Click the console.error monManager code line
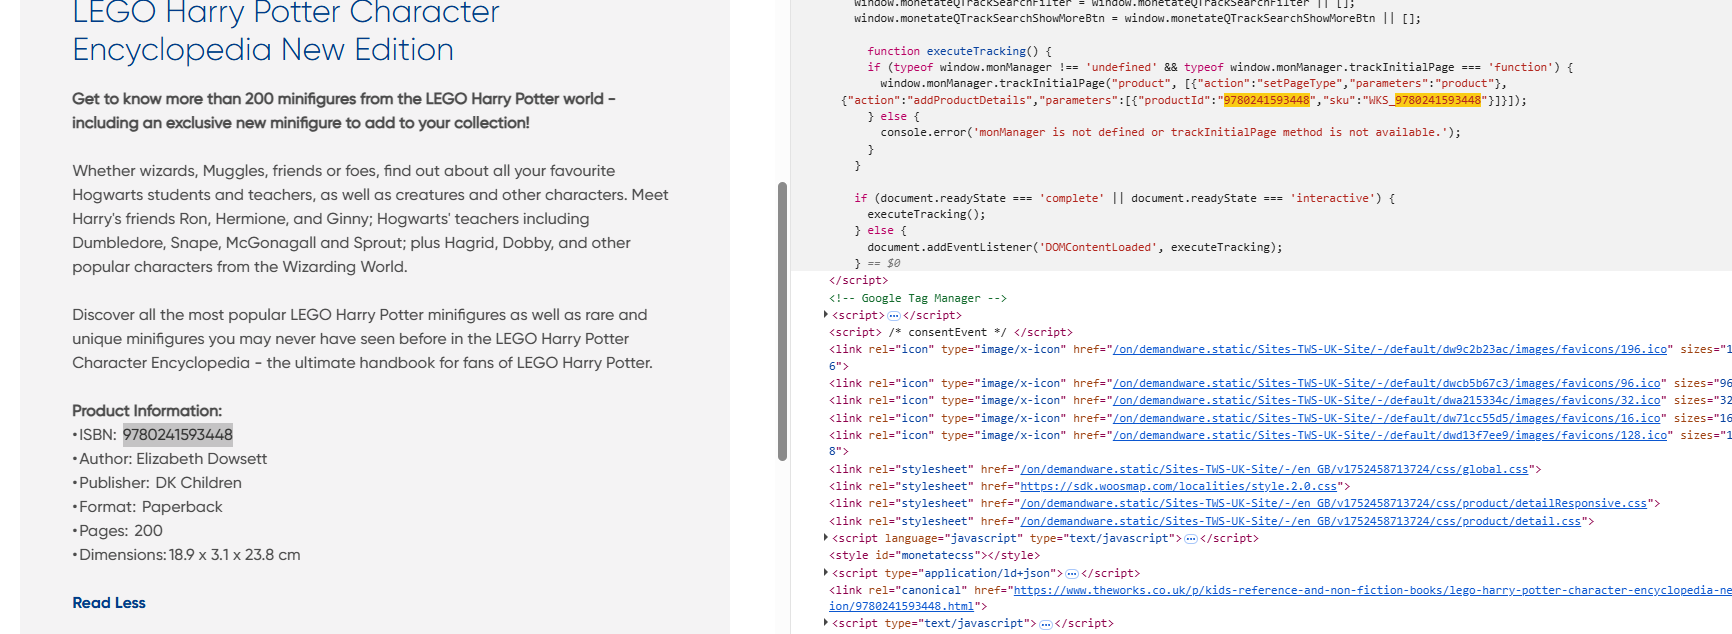Screen dimensions: 1732x634 [1170, 132]
